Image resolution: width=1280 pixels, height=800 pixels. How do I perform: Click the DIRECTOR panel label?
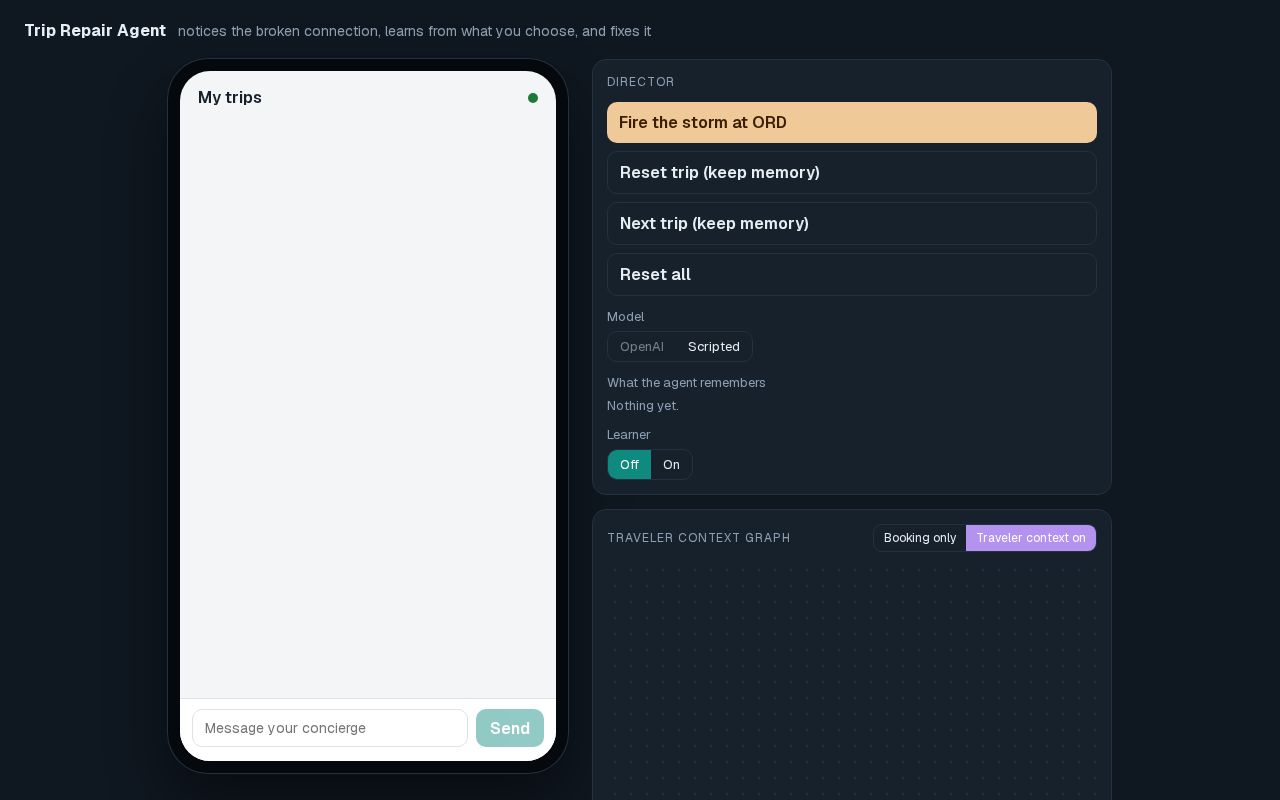point(641,82)
